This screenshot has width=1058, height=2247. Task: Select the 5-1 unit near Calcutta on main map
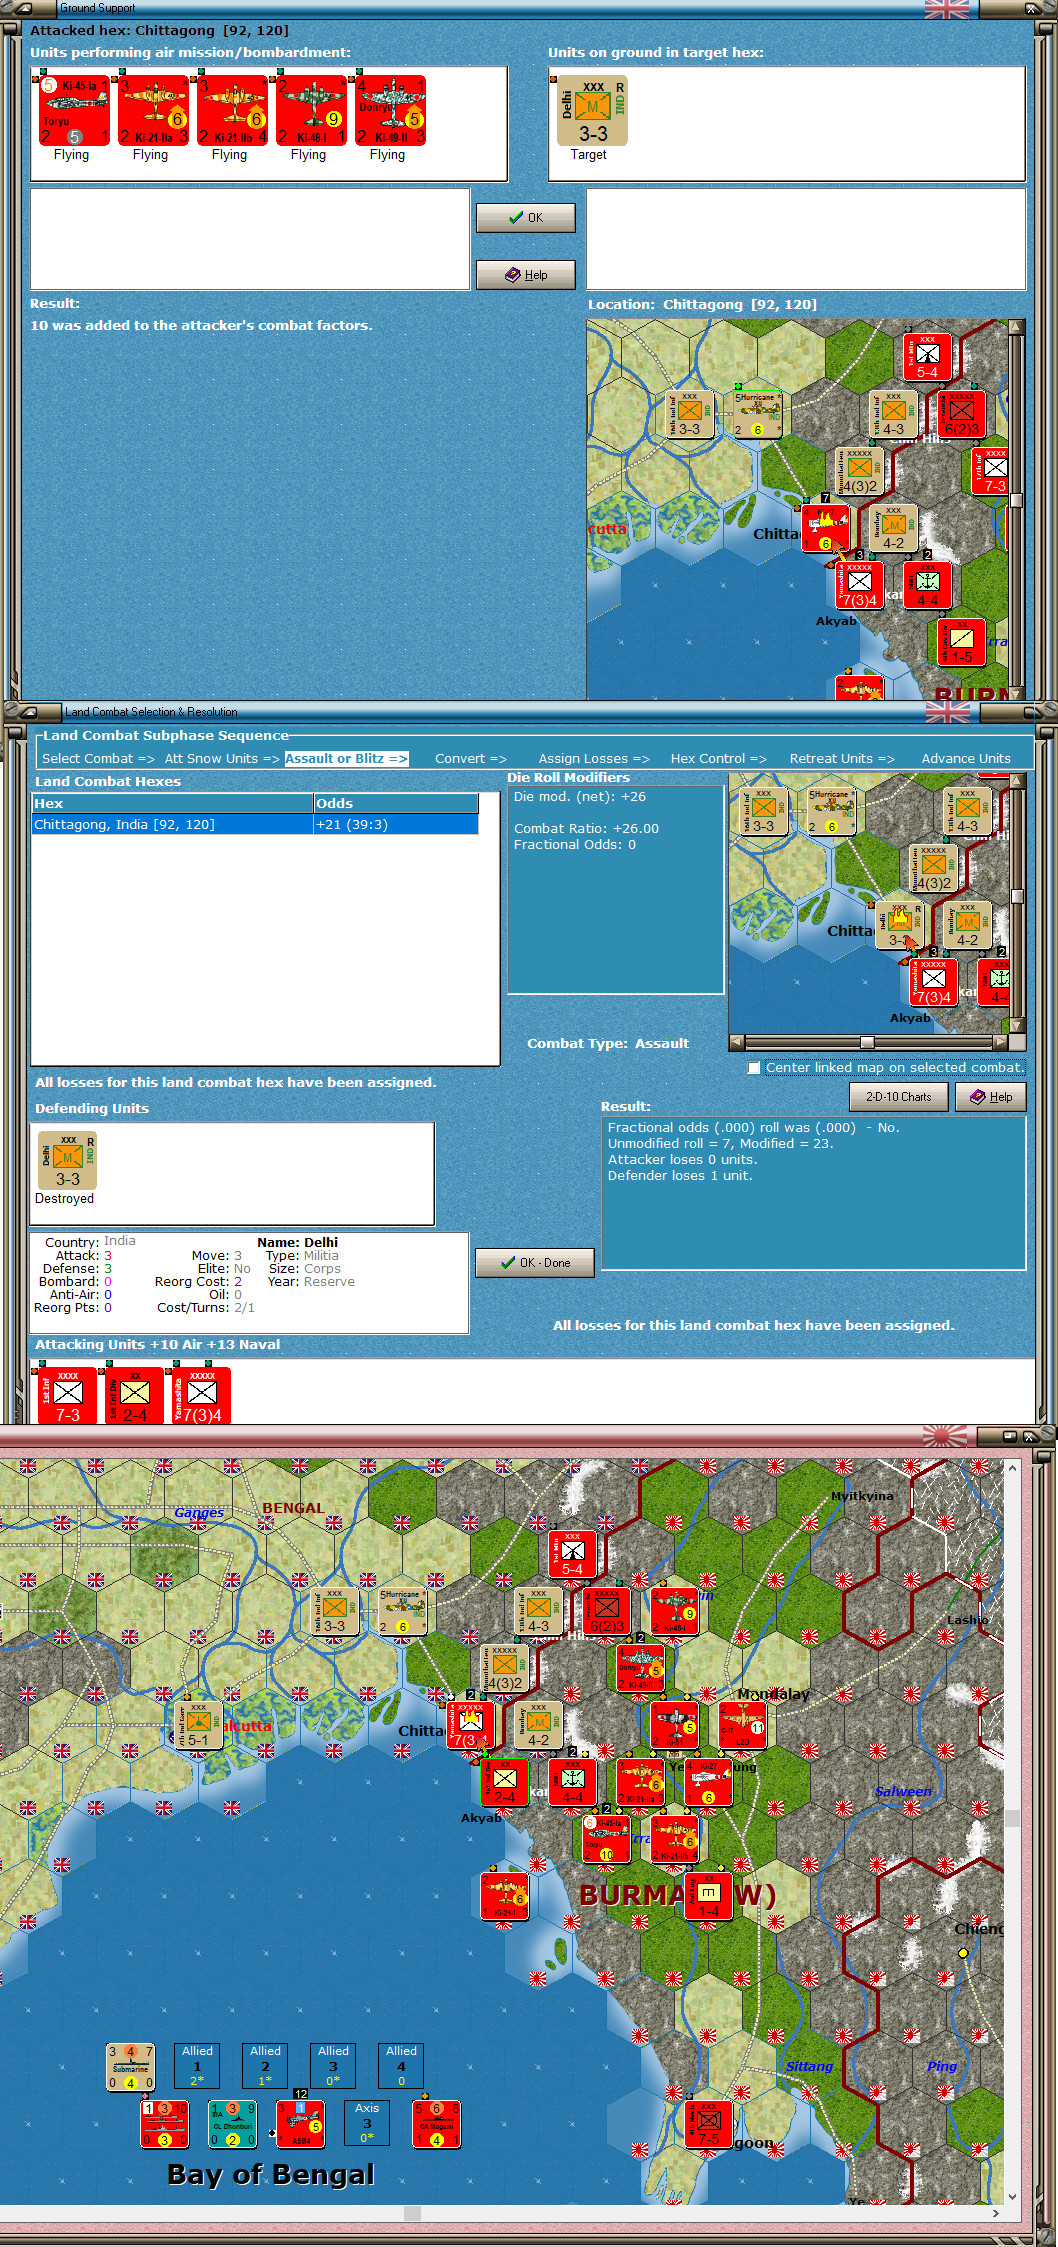198,1724
